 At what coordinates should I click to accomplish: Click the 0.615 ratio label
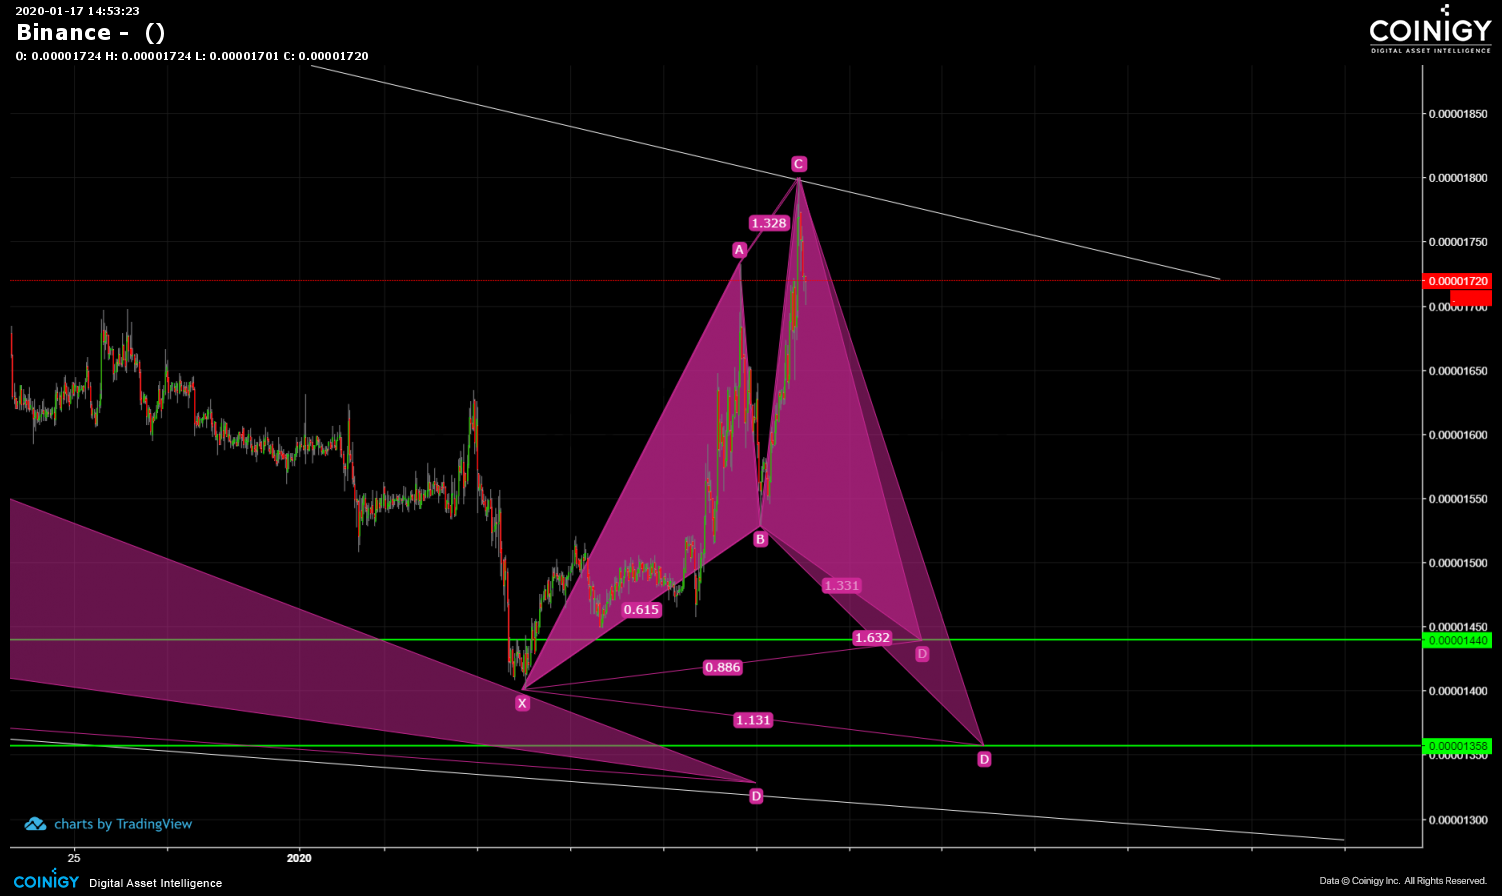(x=641, y=609)
